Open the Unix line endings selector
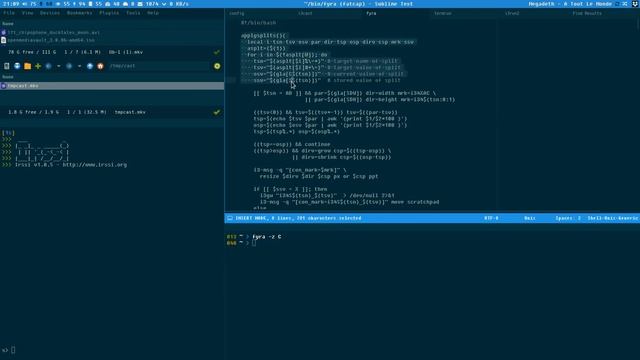This screenshot has width=640, height=360. tap(529, 218)
